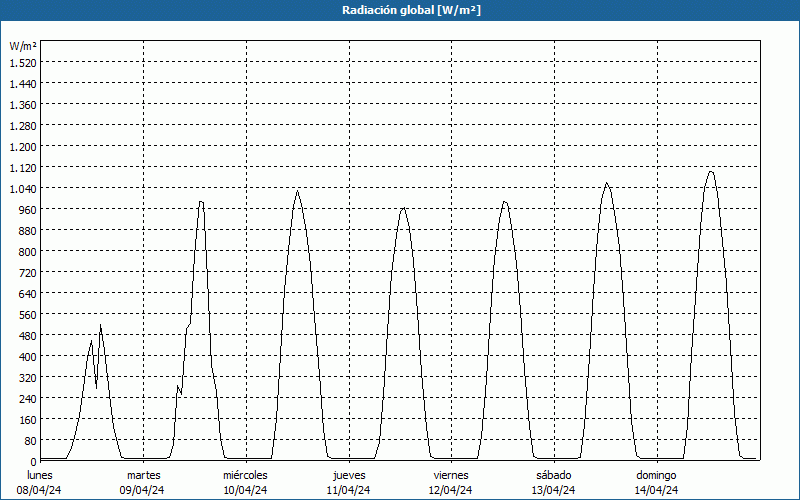Click the 'martes' day label
The width and height of the screenshot is (800, 500).
pos(144,475)
